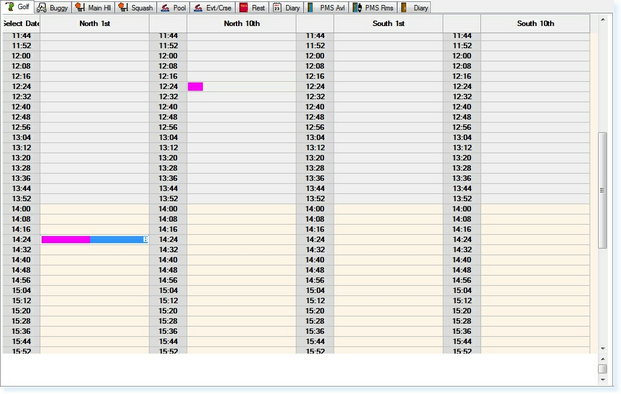Select the 13:20 time for South 10th

pos(462,158)
